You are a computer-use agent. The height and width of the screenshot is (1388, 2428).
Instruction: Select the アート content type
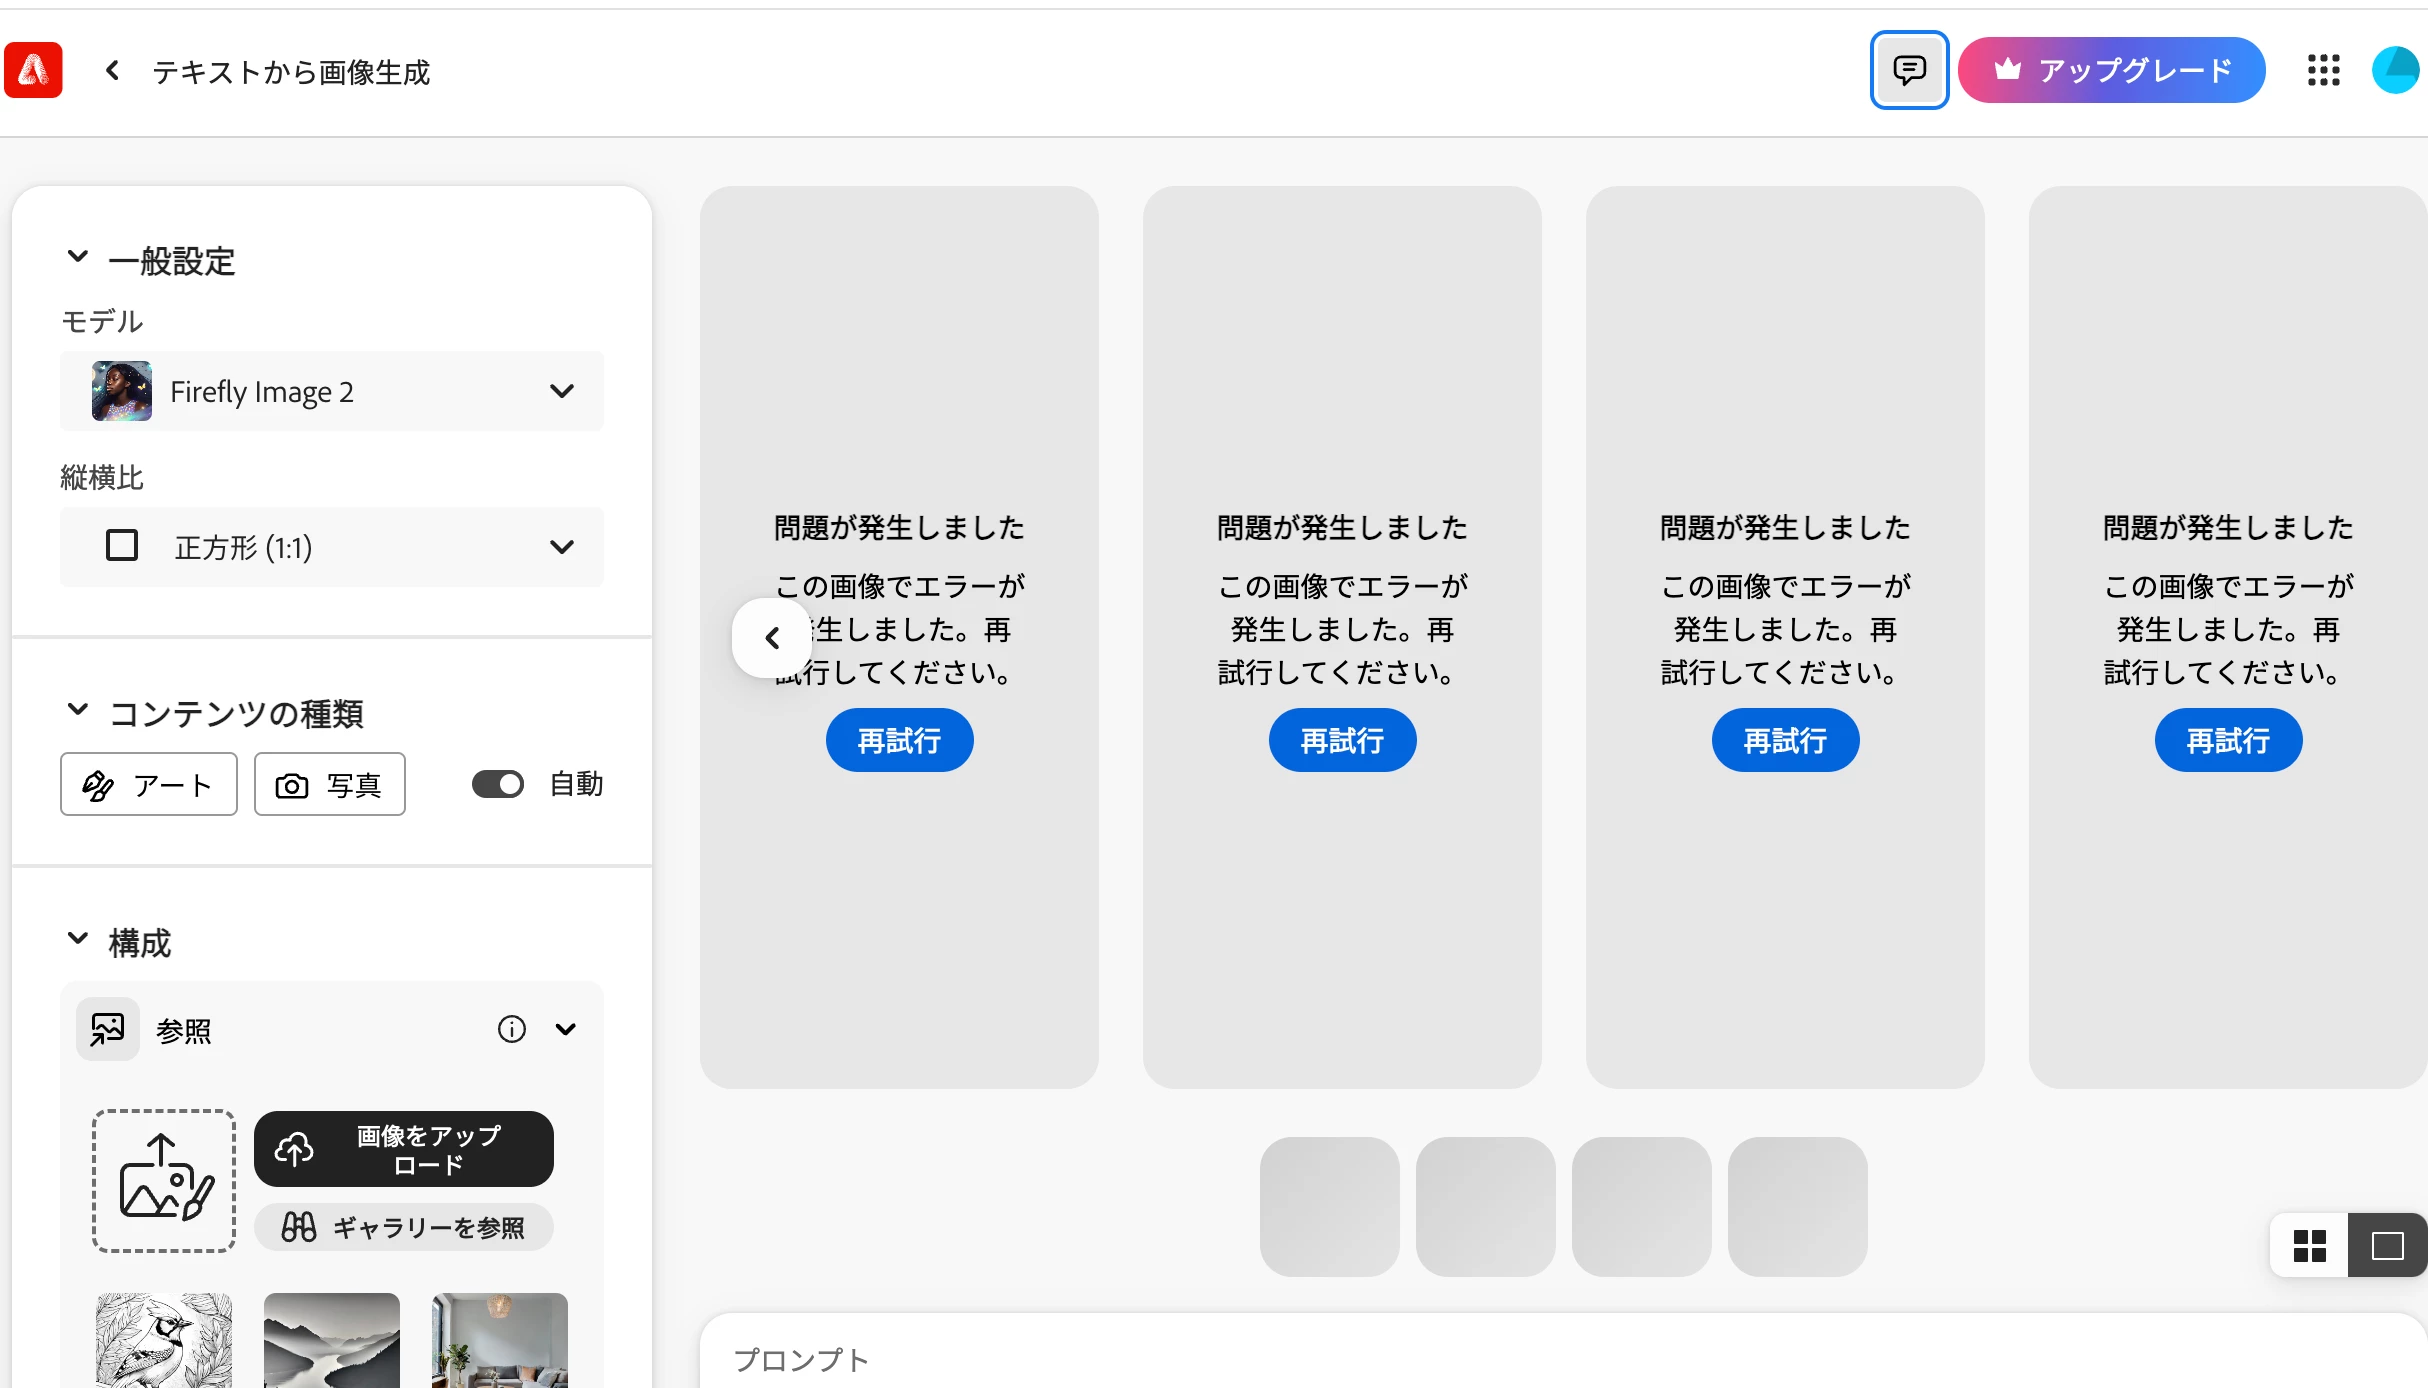click(x=149, y=784)
